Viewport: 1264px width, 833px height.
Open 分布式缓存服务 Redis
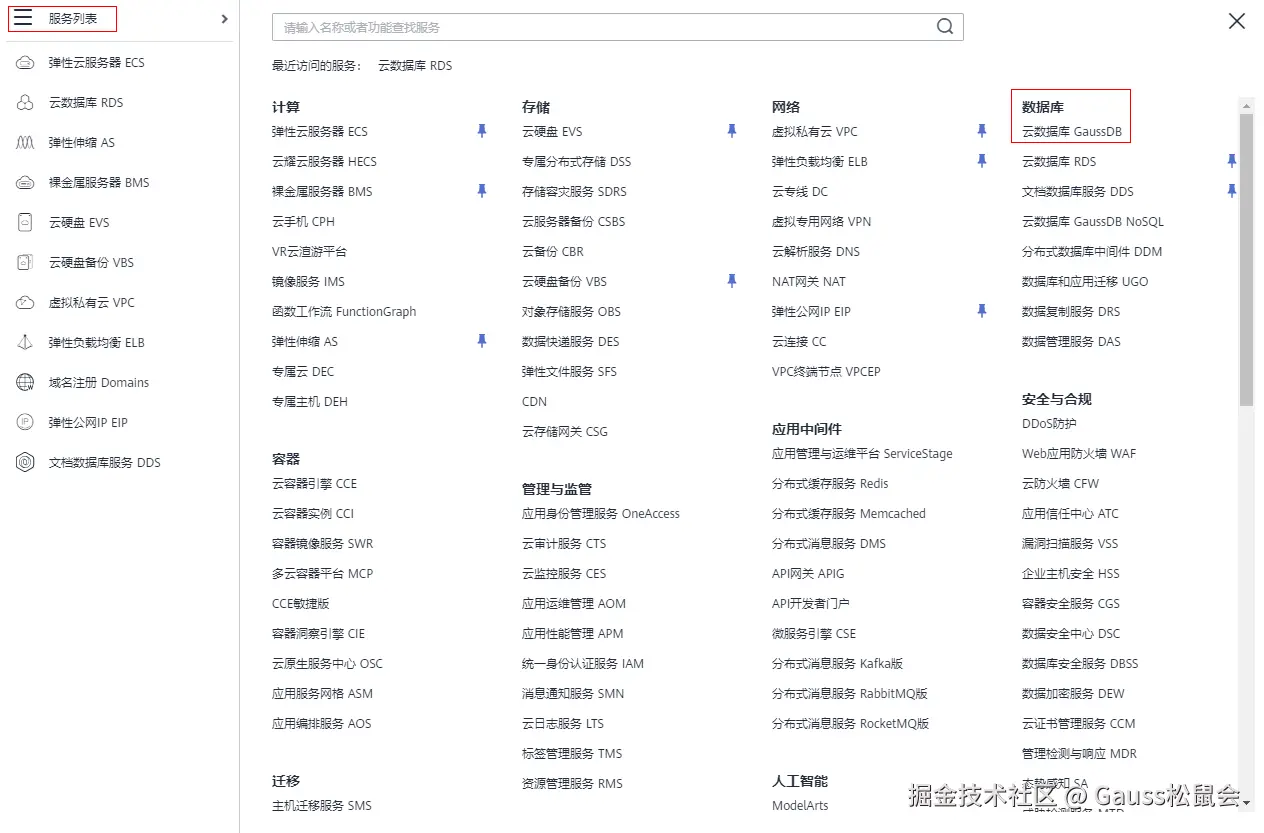(x=830, y=484)
